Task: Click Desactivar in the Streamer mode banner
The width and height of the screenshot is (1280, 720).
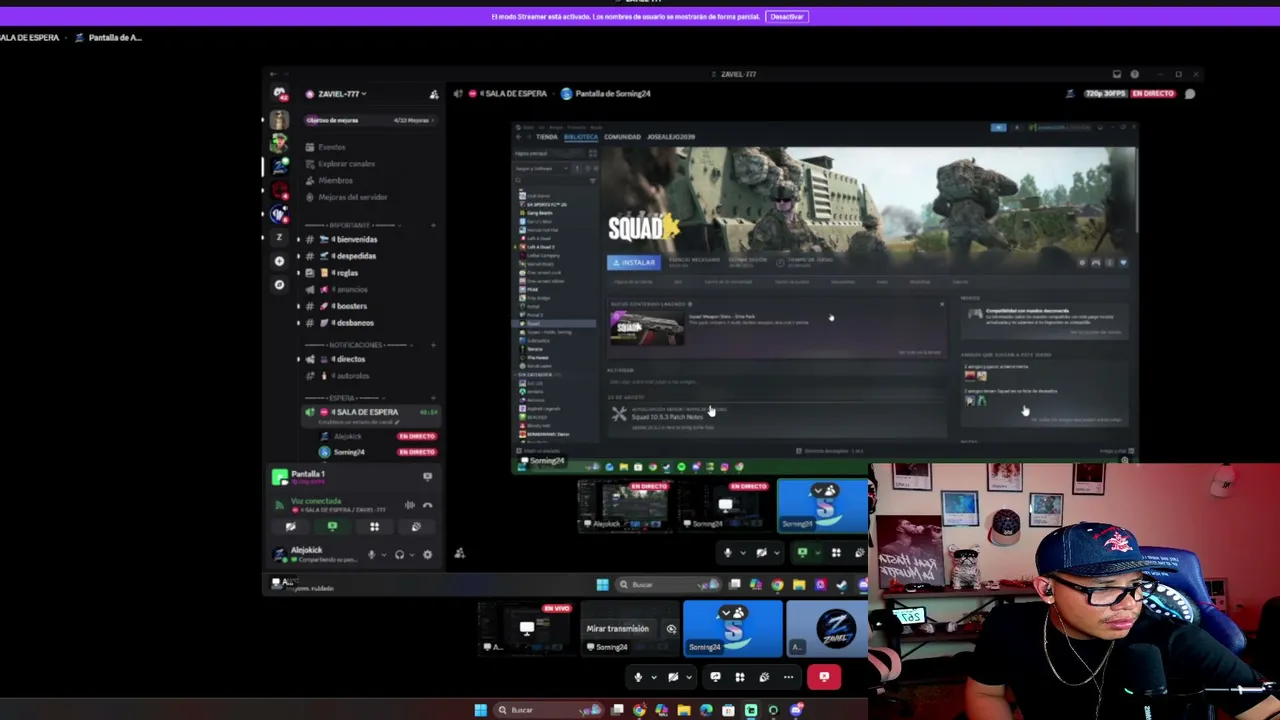Action: [787, 16]
